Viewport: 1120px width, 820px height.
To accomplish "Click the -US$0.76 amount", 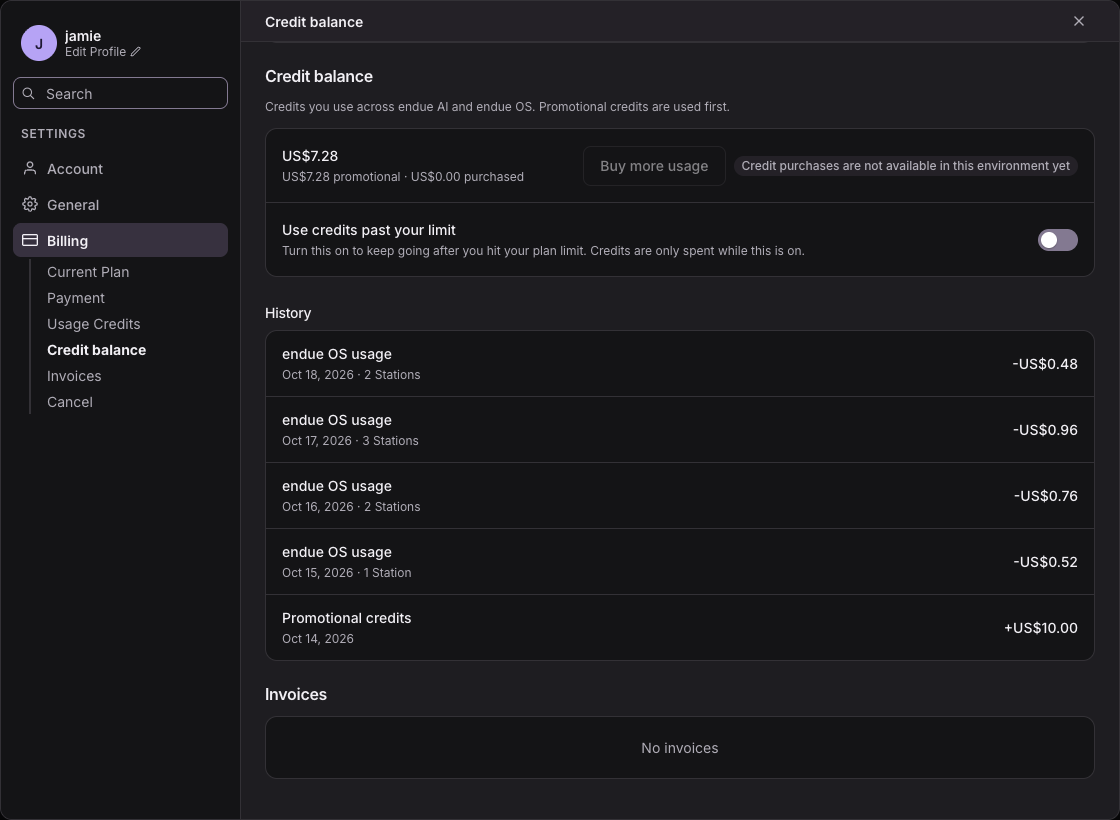I will (x=1046, y=496).
